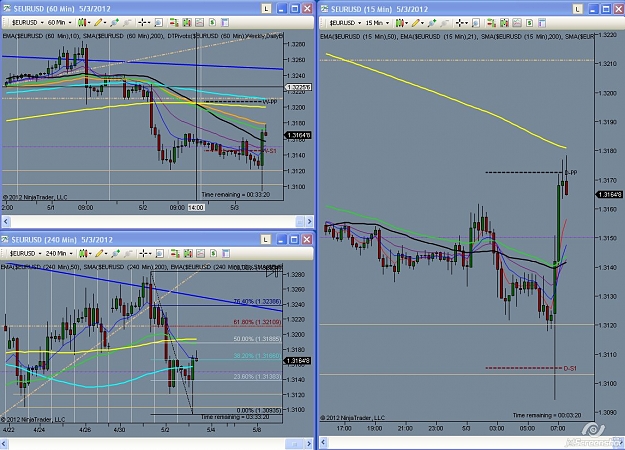625x450 pixels.
Task: Open 240 Min interval dropdown
Action: [59, 253]
